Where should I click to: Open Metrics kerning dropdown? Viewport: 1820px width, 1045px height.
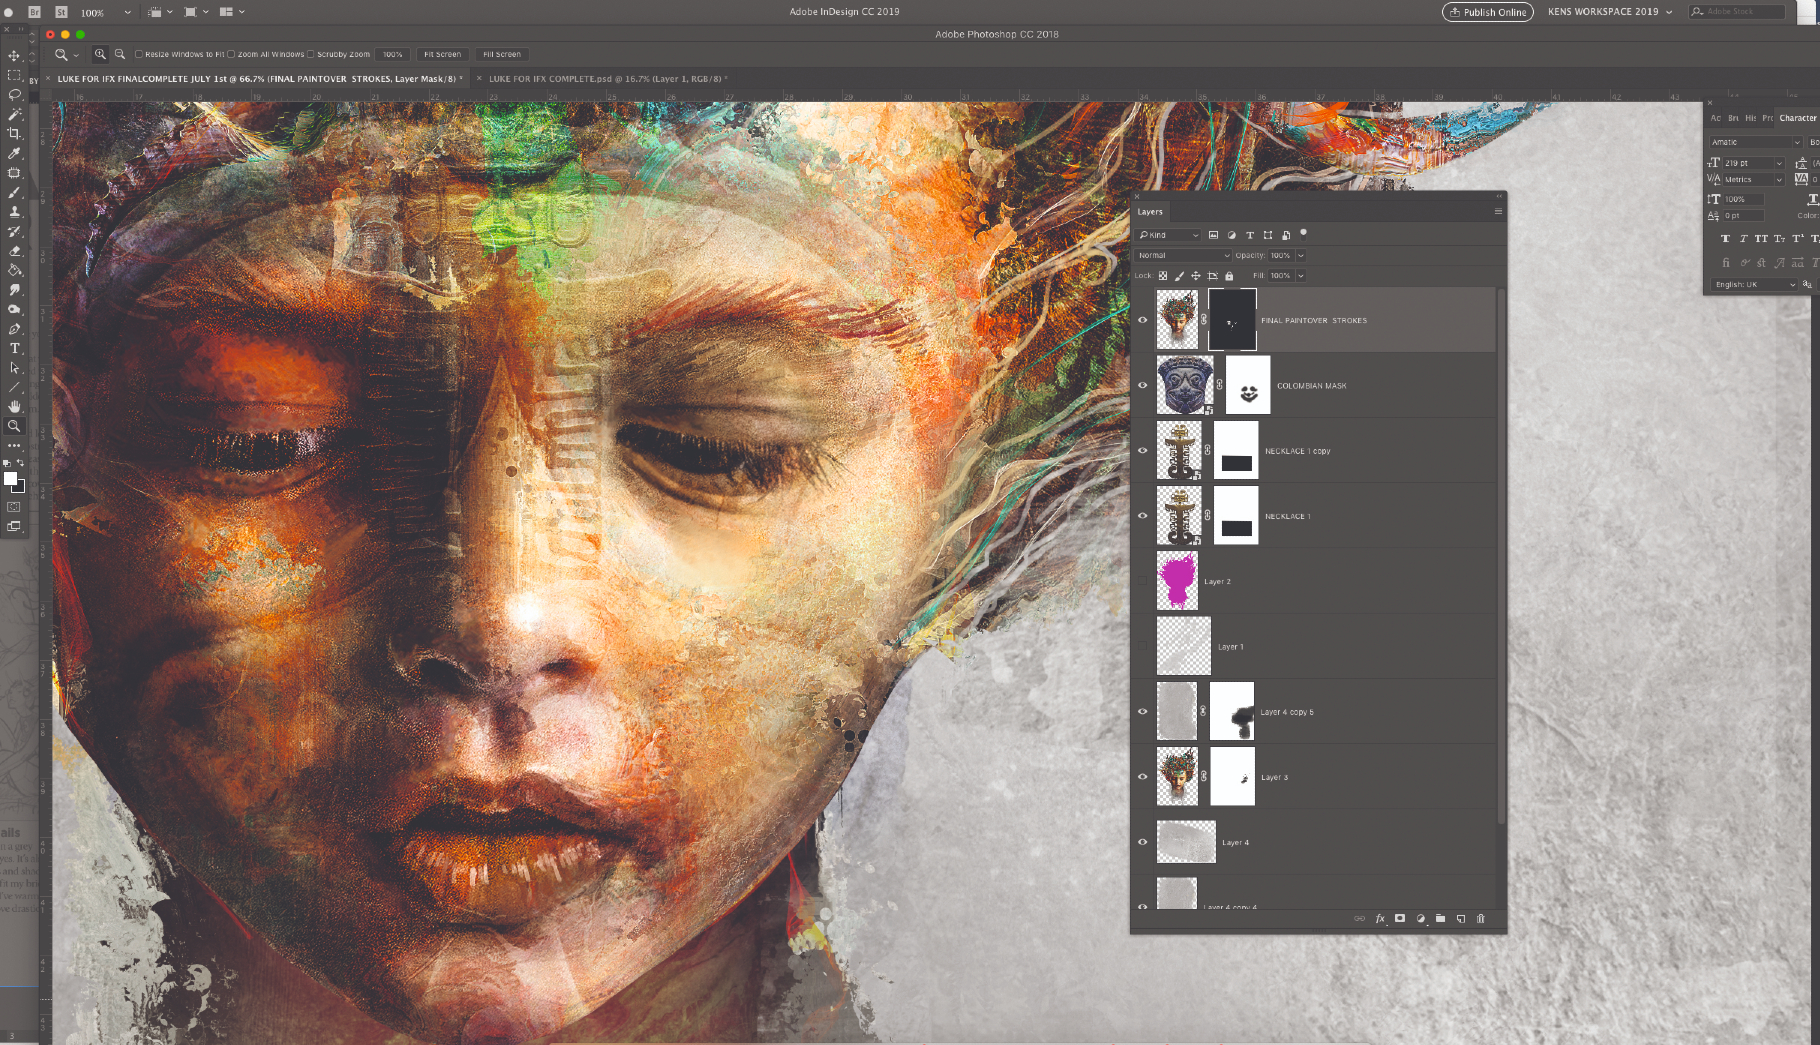(x=1779, y=180)
